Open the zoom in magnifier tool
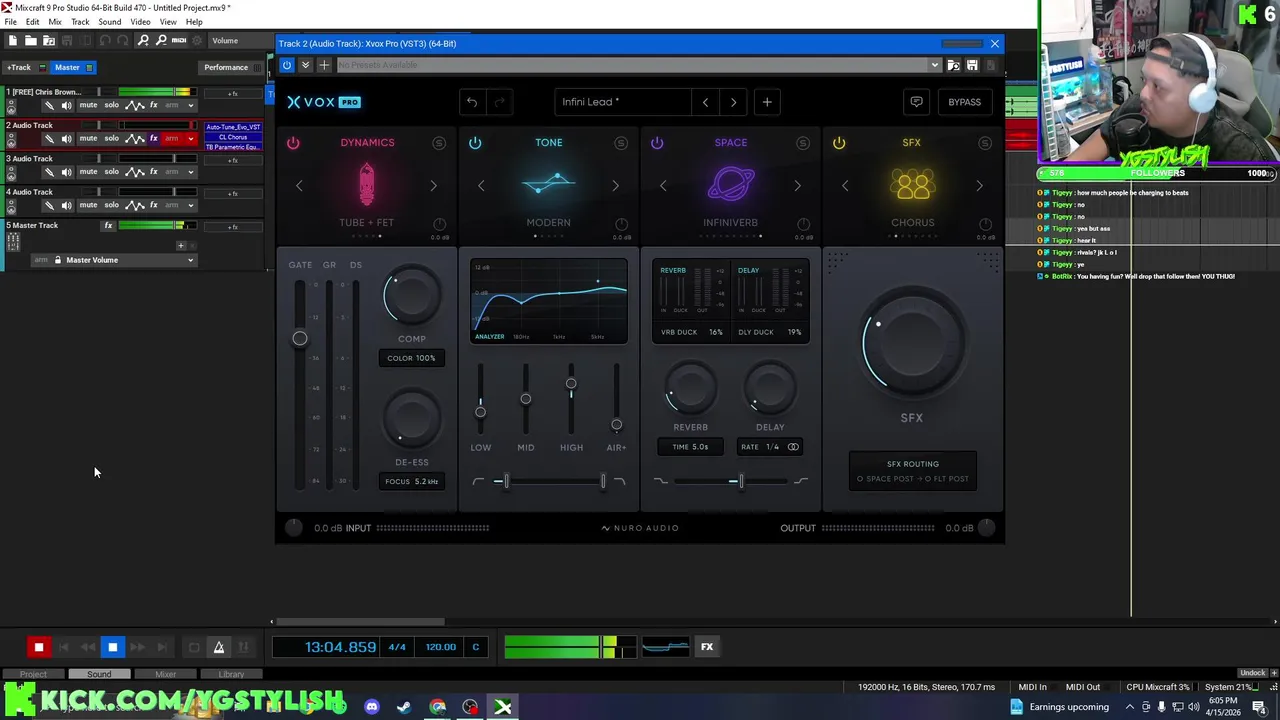1280x720 pixels. [x=143, y=40]
